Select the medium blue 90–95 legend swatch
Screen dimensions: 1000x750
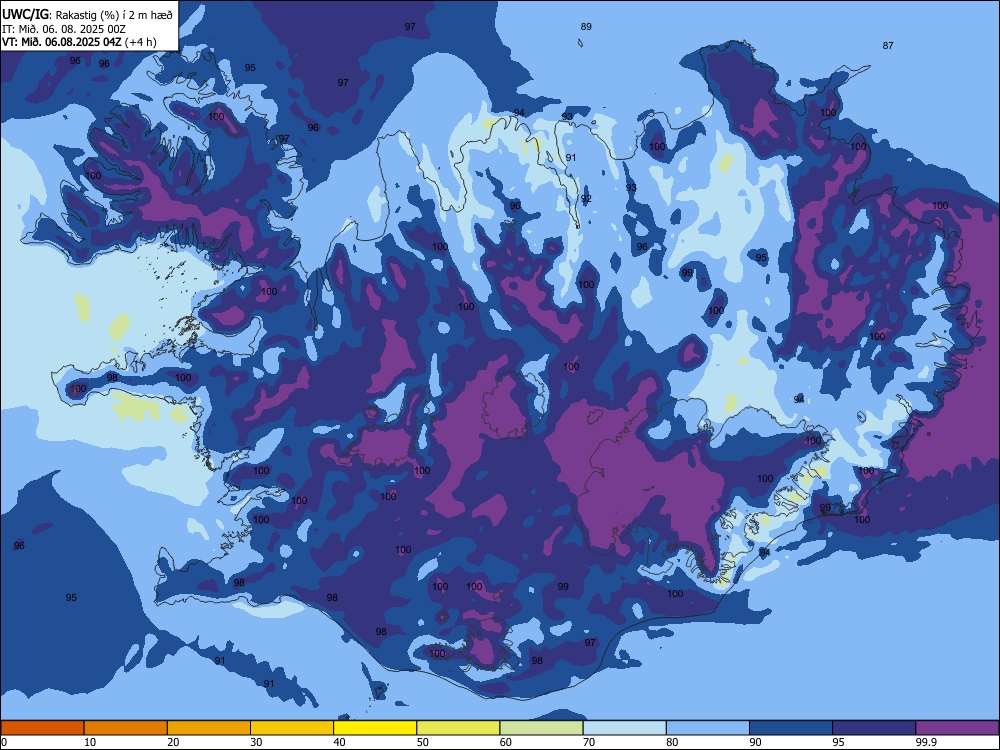coord(791,728)
